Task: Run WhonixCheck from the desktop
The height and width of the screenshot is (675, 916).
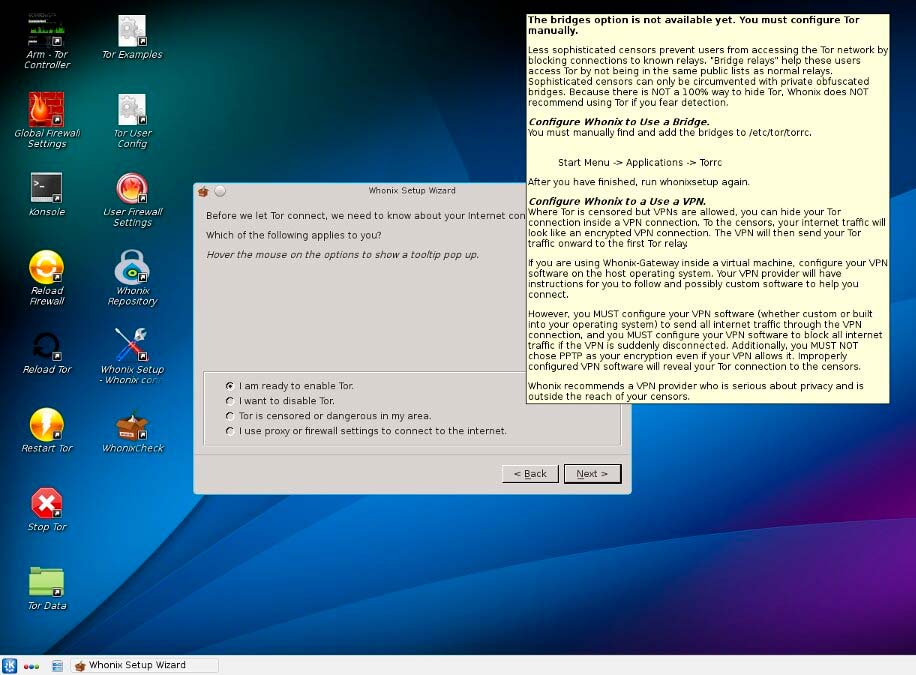Action: pos(132,426)
